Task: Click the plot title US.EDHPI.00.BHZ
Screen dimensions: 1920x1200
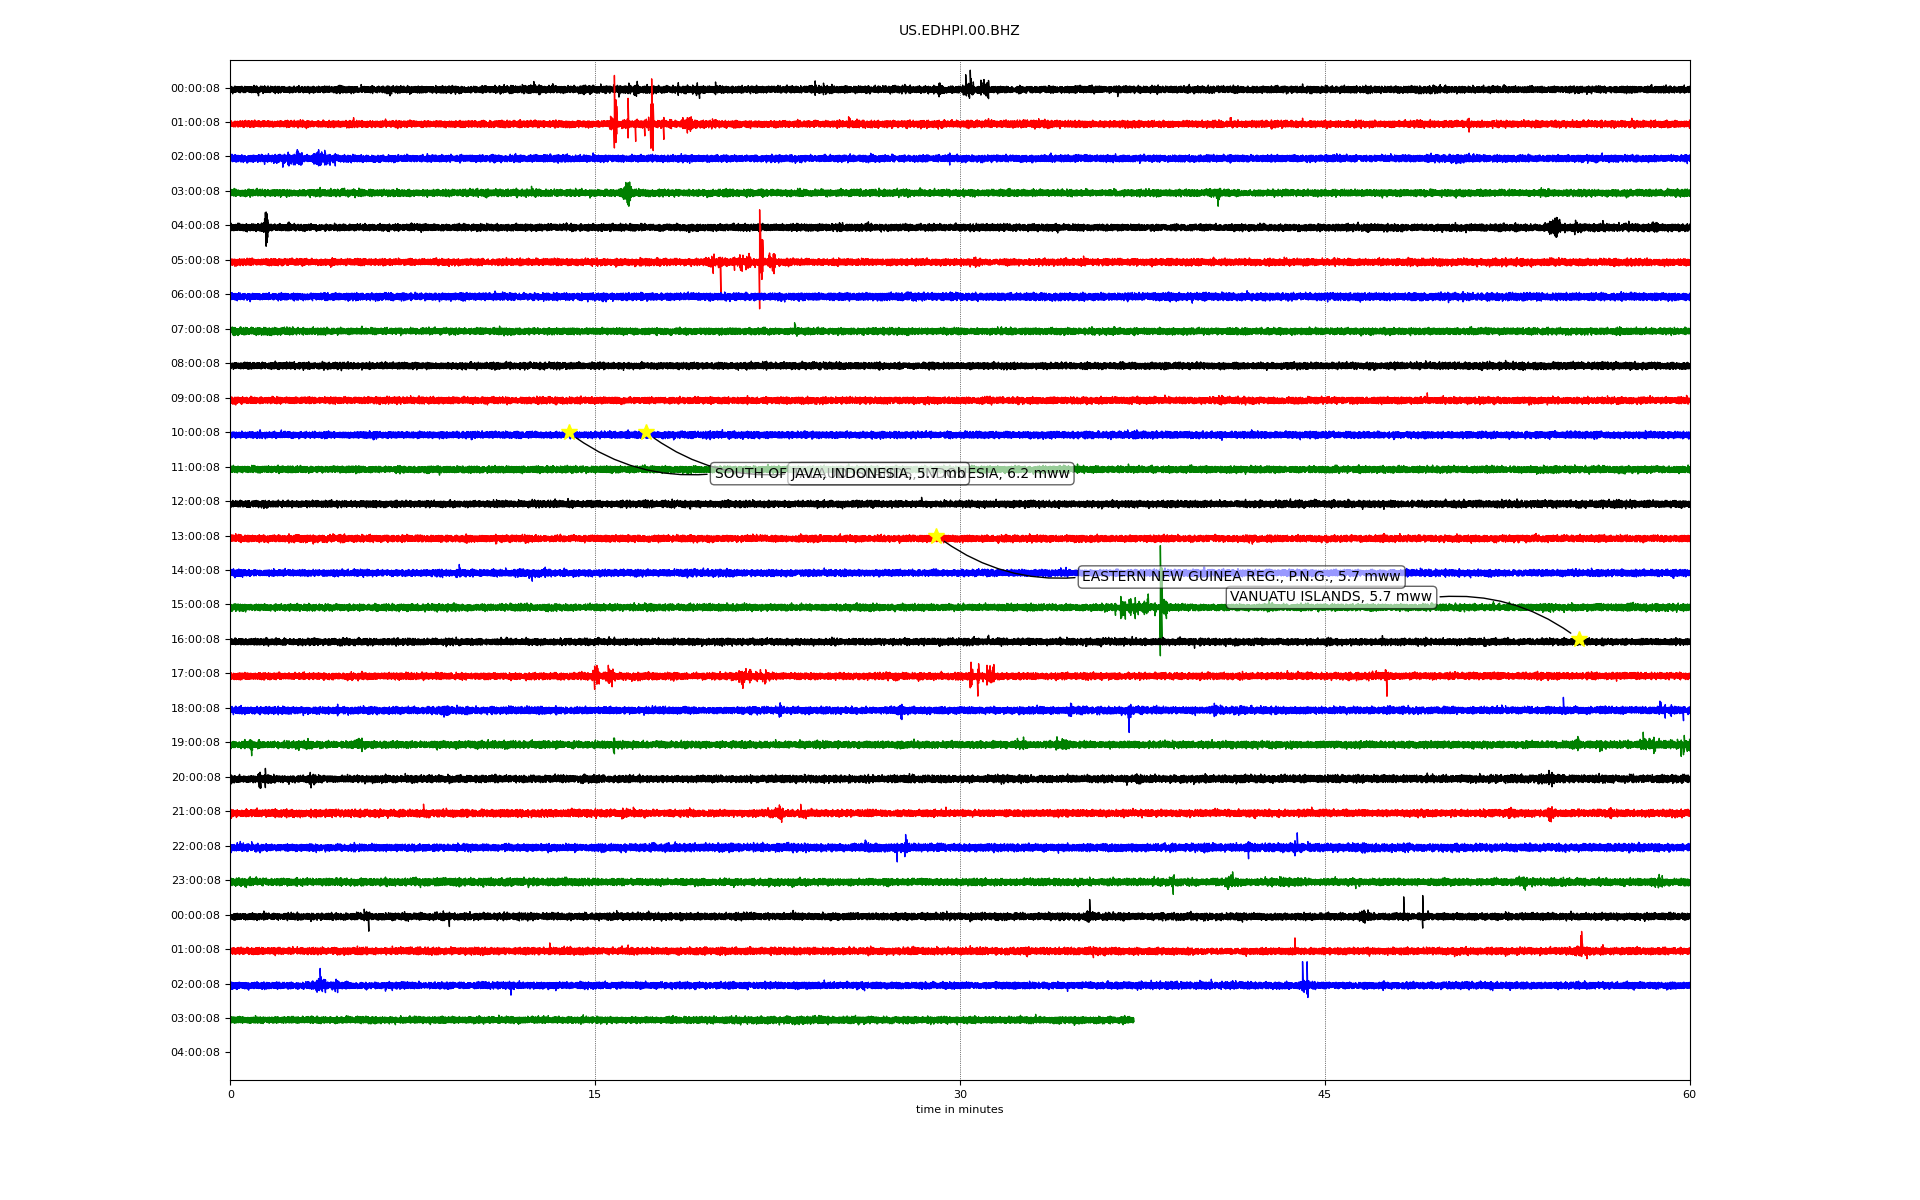Action: click(x=959, y=31)
